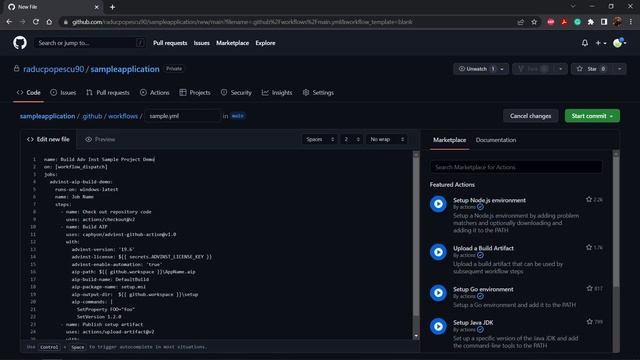The image size is (640, 360).
Task: Click the star icon next to Setup Go environment
Action: coord(589,288)
